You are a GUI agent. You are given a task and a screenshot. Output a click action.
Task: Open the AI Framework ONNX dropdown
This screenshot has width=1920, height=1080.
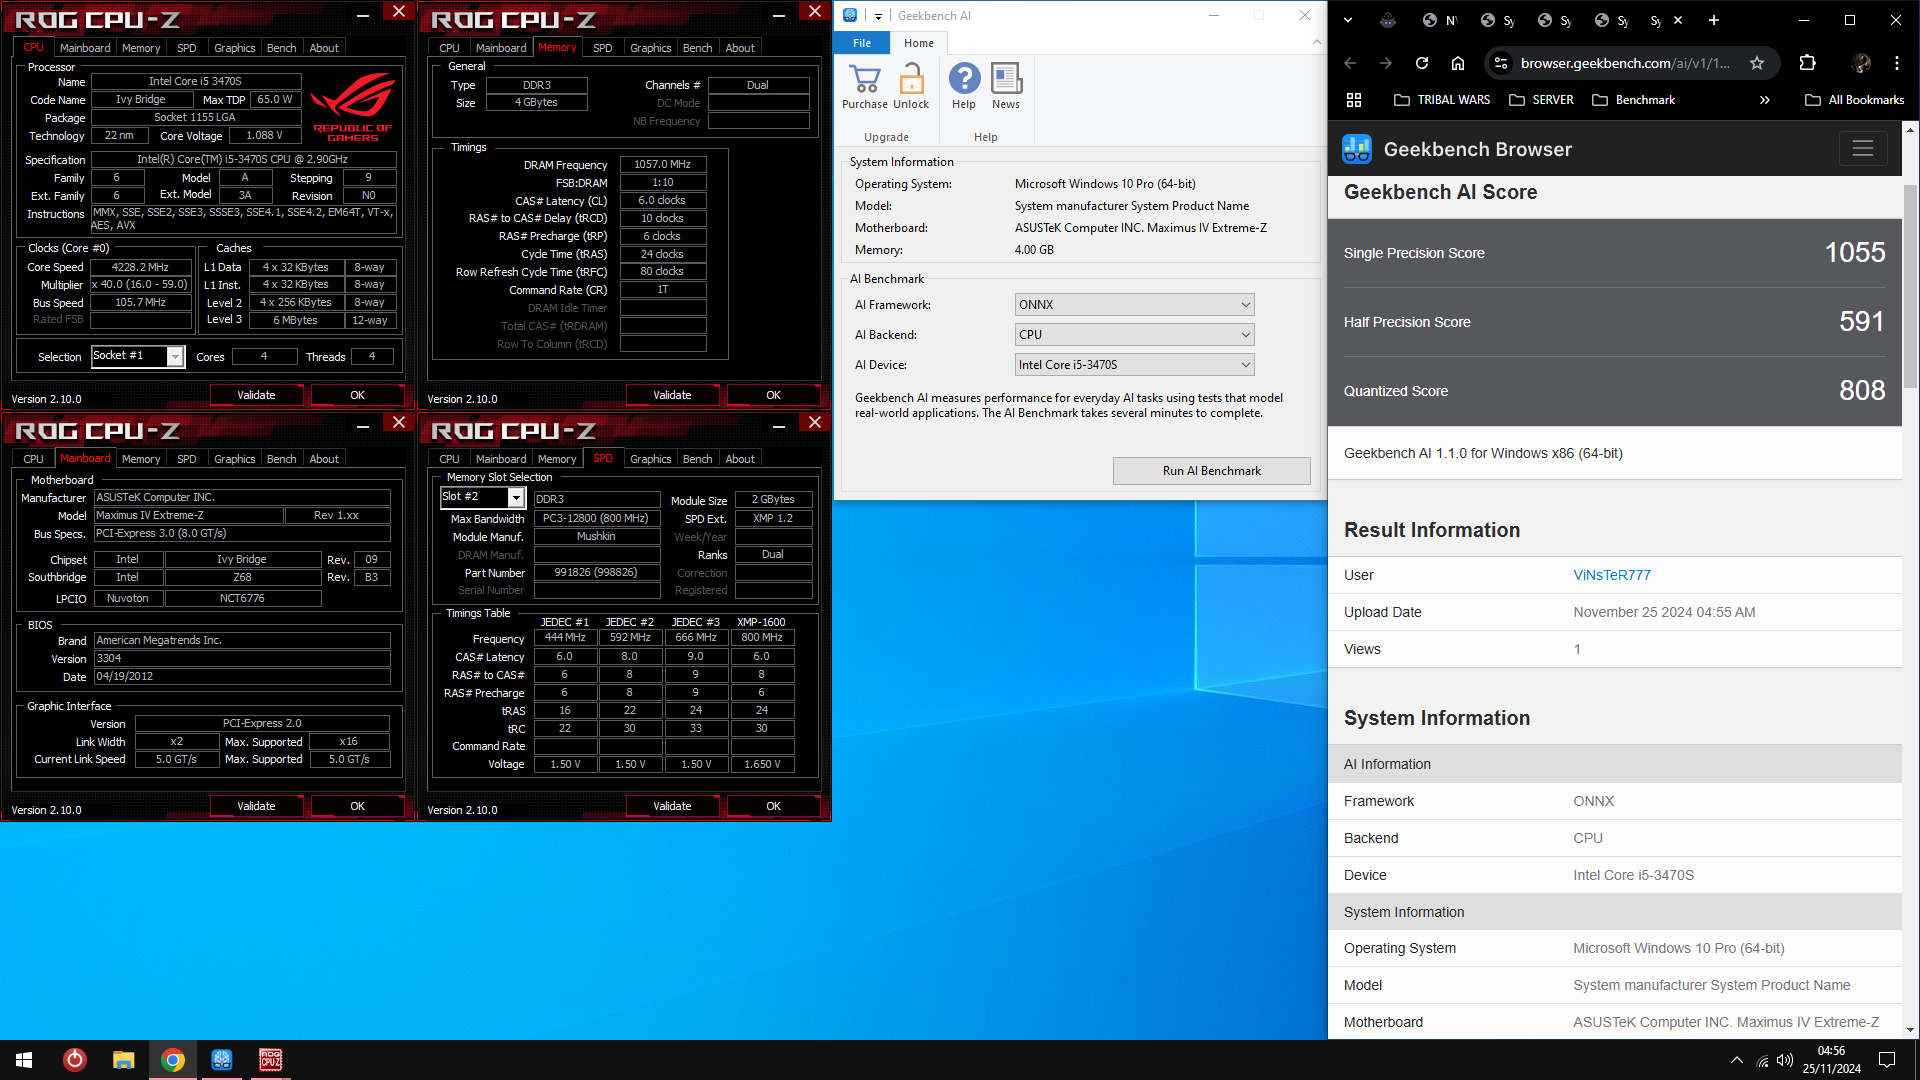1134,305
